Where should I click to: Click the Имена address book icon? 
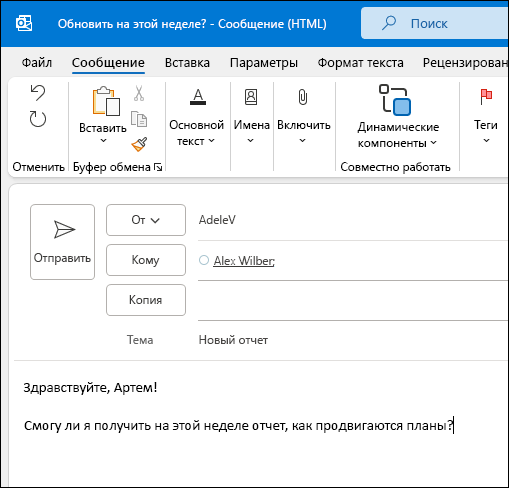click(x=251, y=97)
